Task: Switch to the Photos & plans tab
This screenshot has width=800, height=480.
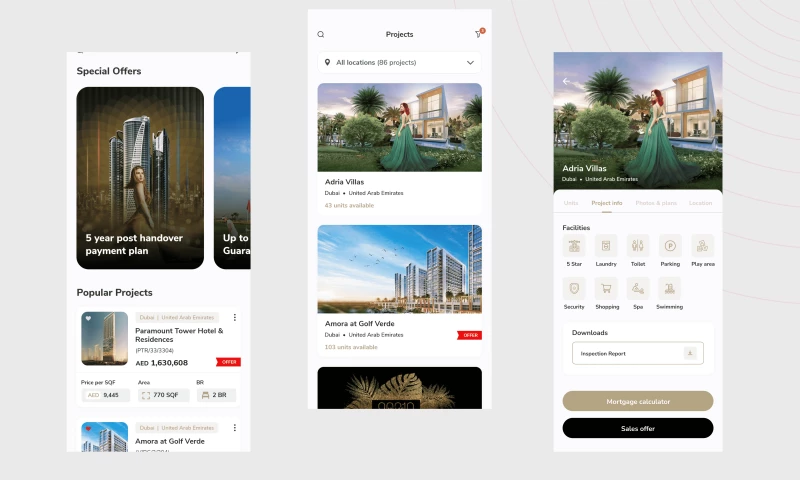Action: click(x=656, y=203)
